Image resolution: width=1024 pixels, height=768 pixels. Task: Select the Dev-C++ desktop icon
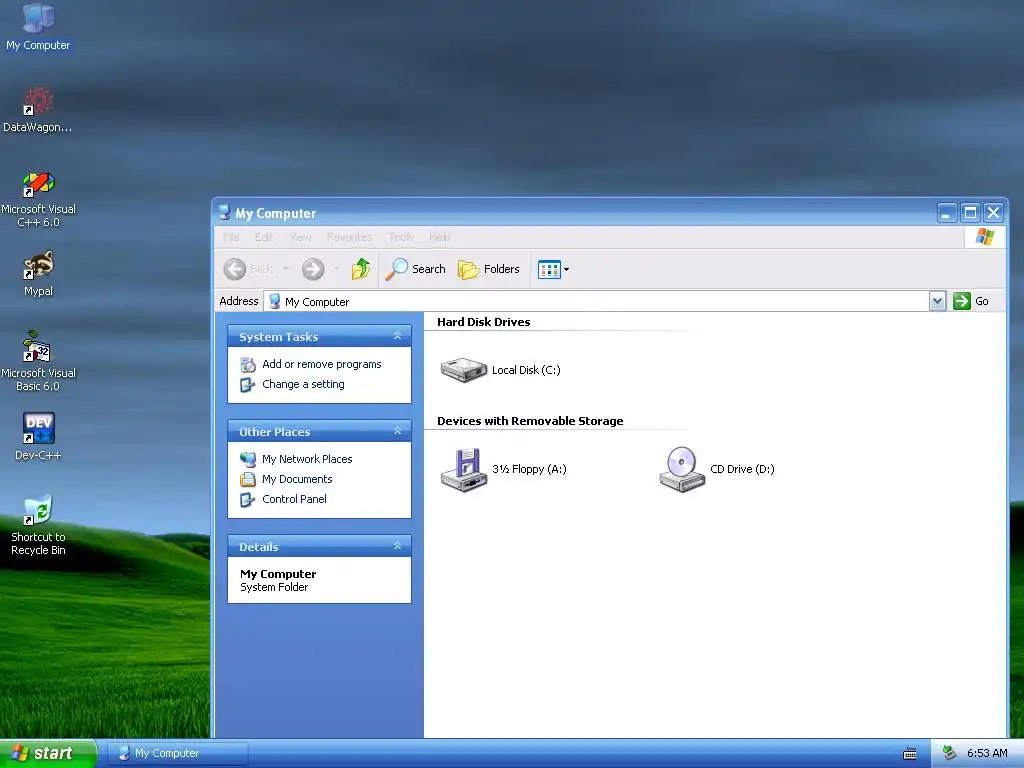click(38, 436)
